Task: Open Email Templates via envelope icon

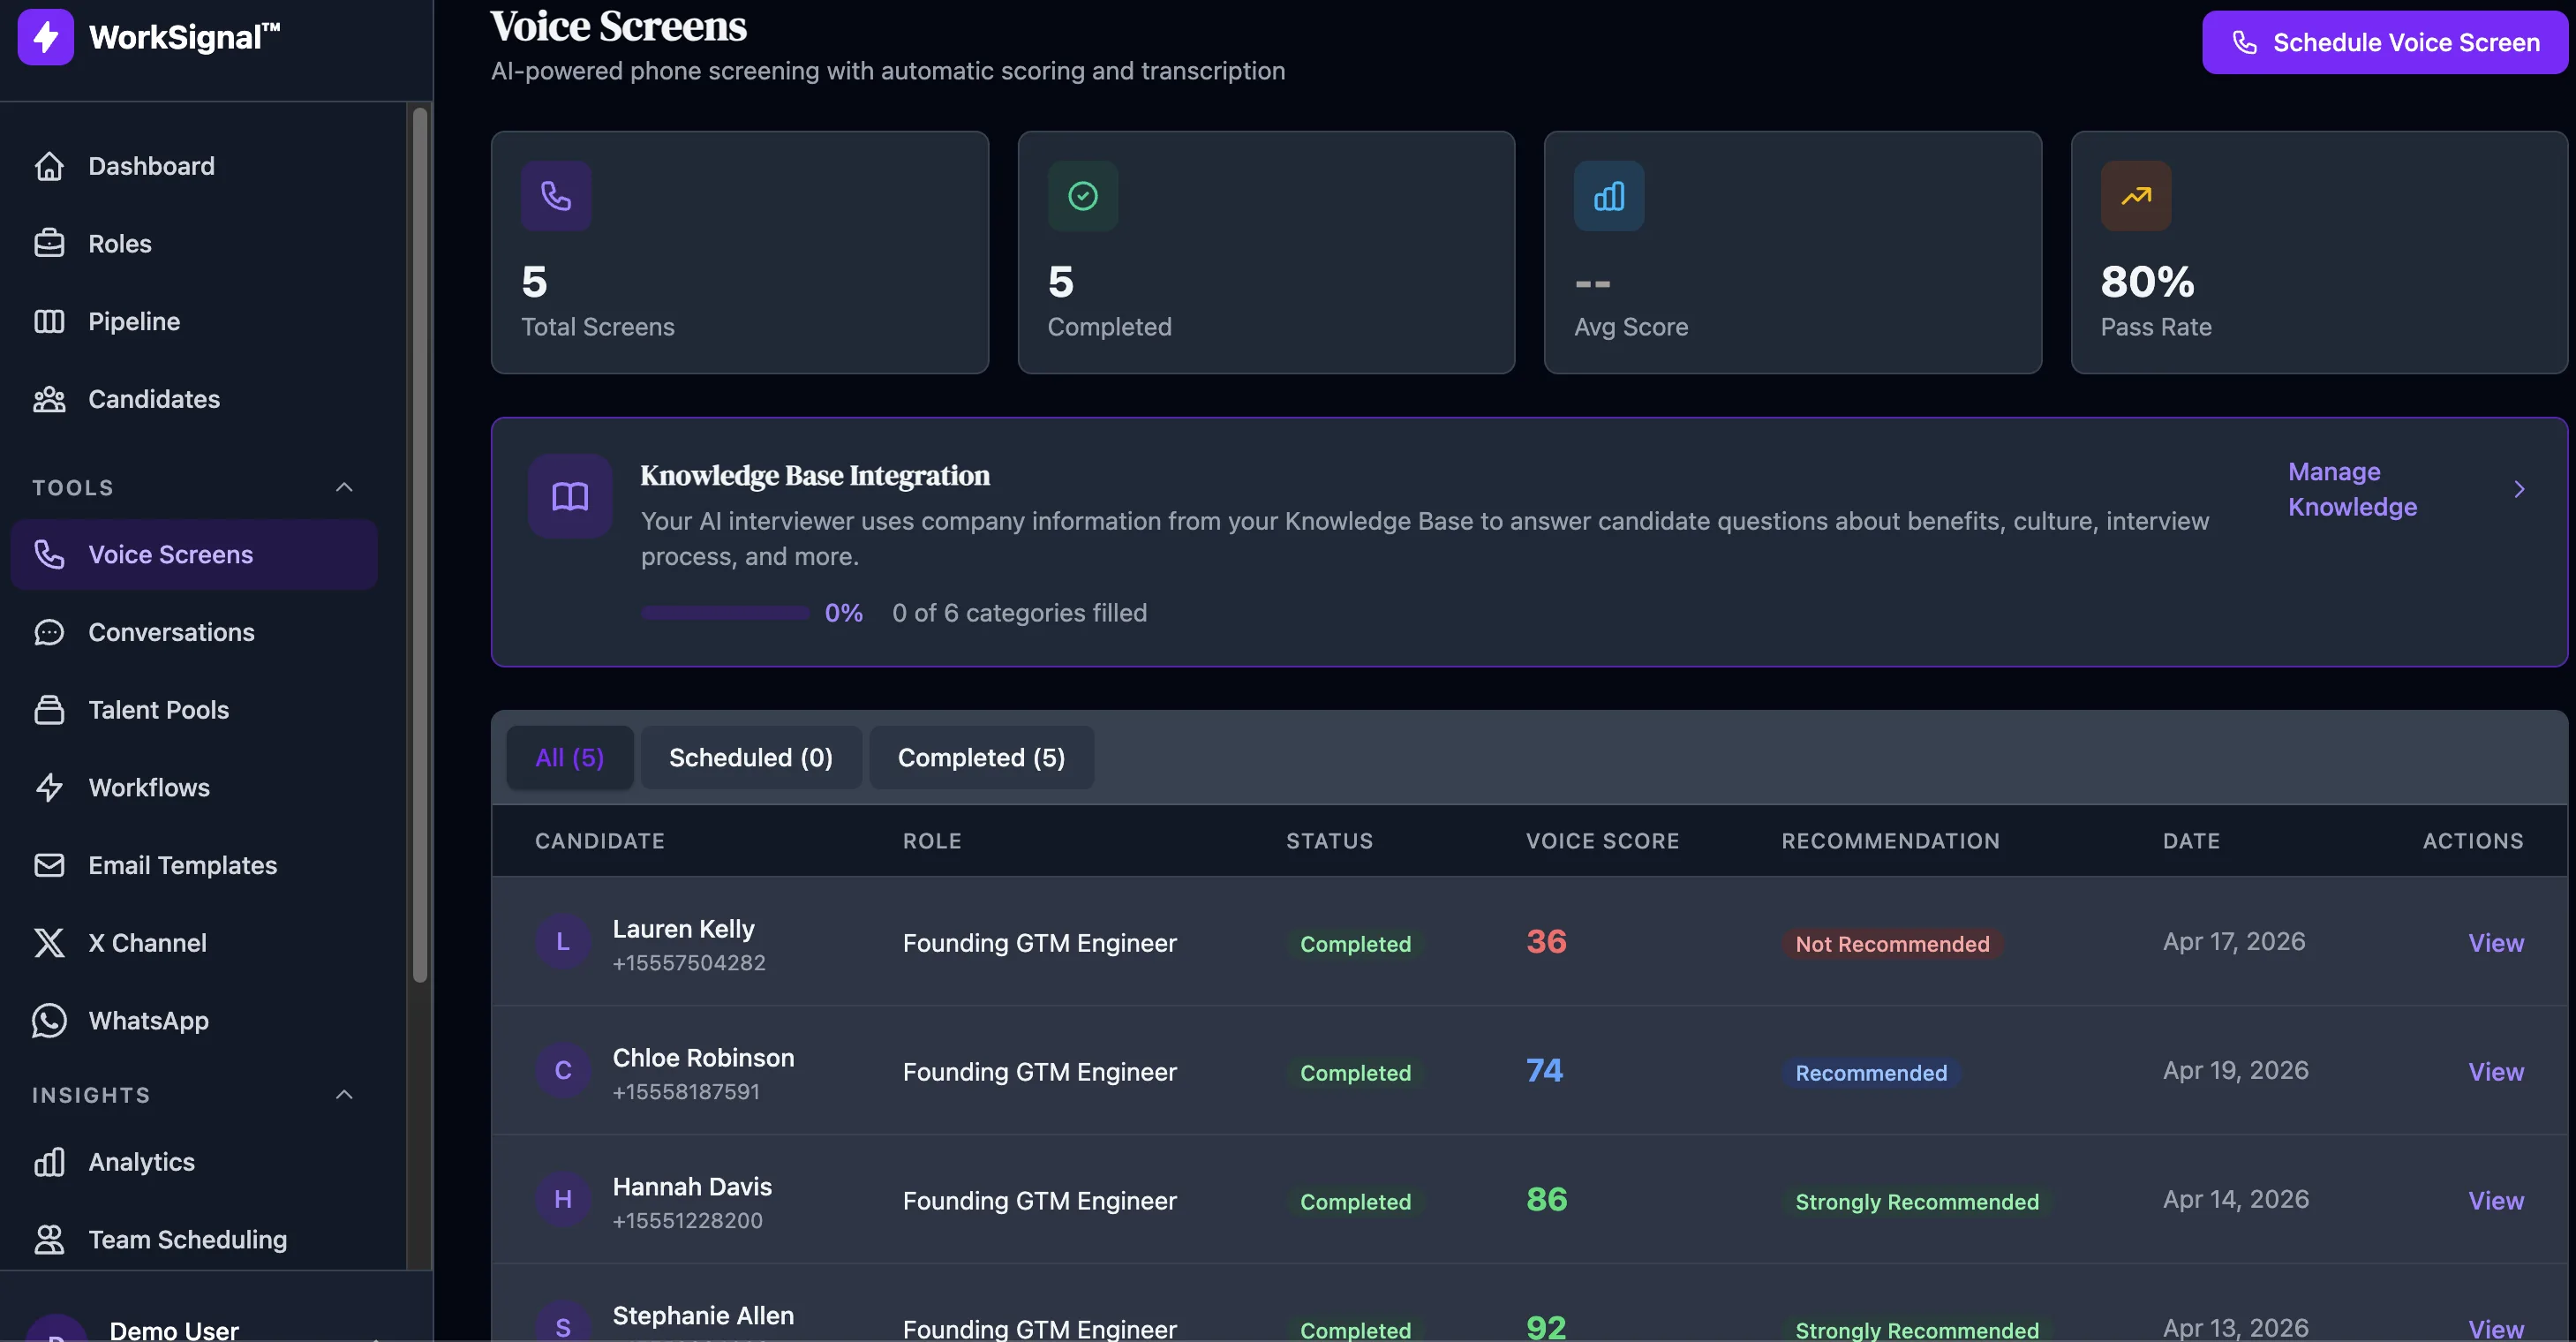Action: tap(49, 865)
